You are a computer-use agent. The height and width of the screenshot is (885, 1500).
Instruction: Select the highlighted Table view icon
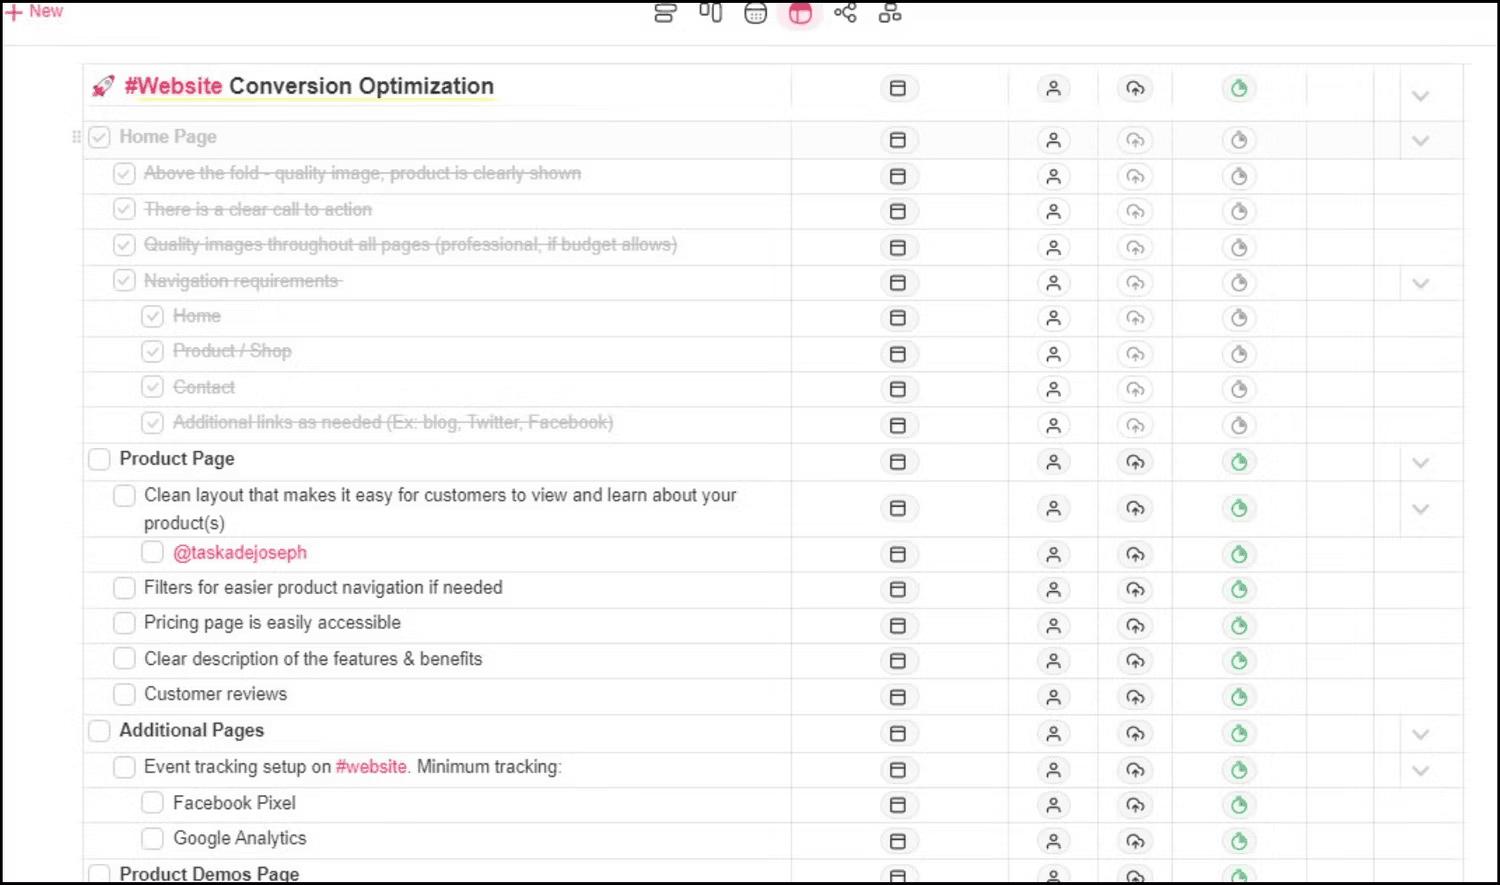tap(800, 13)
